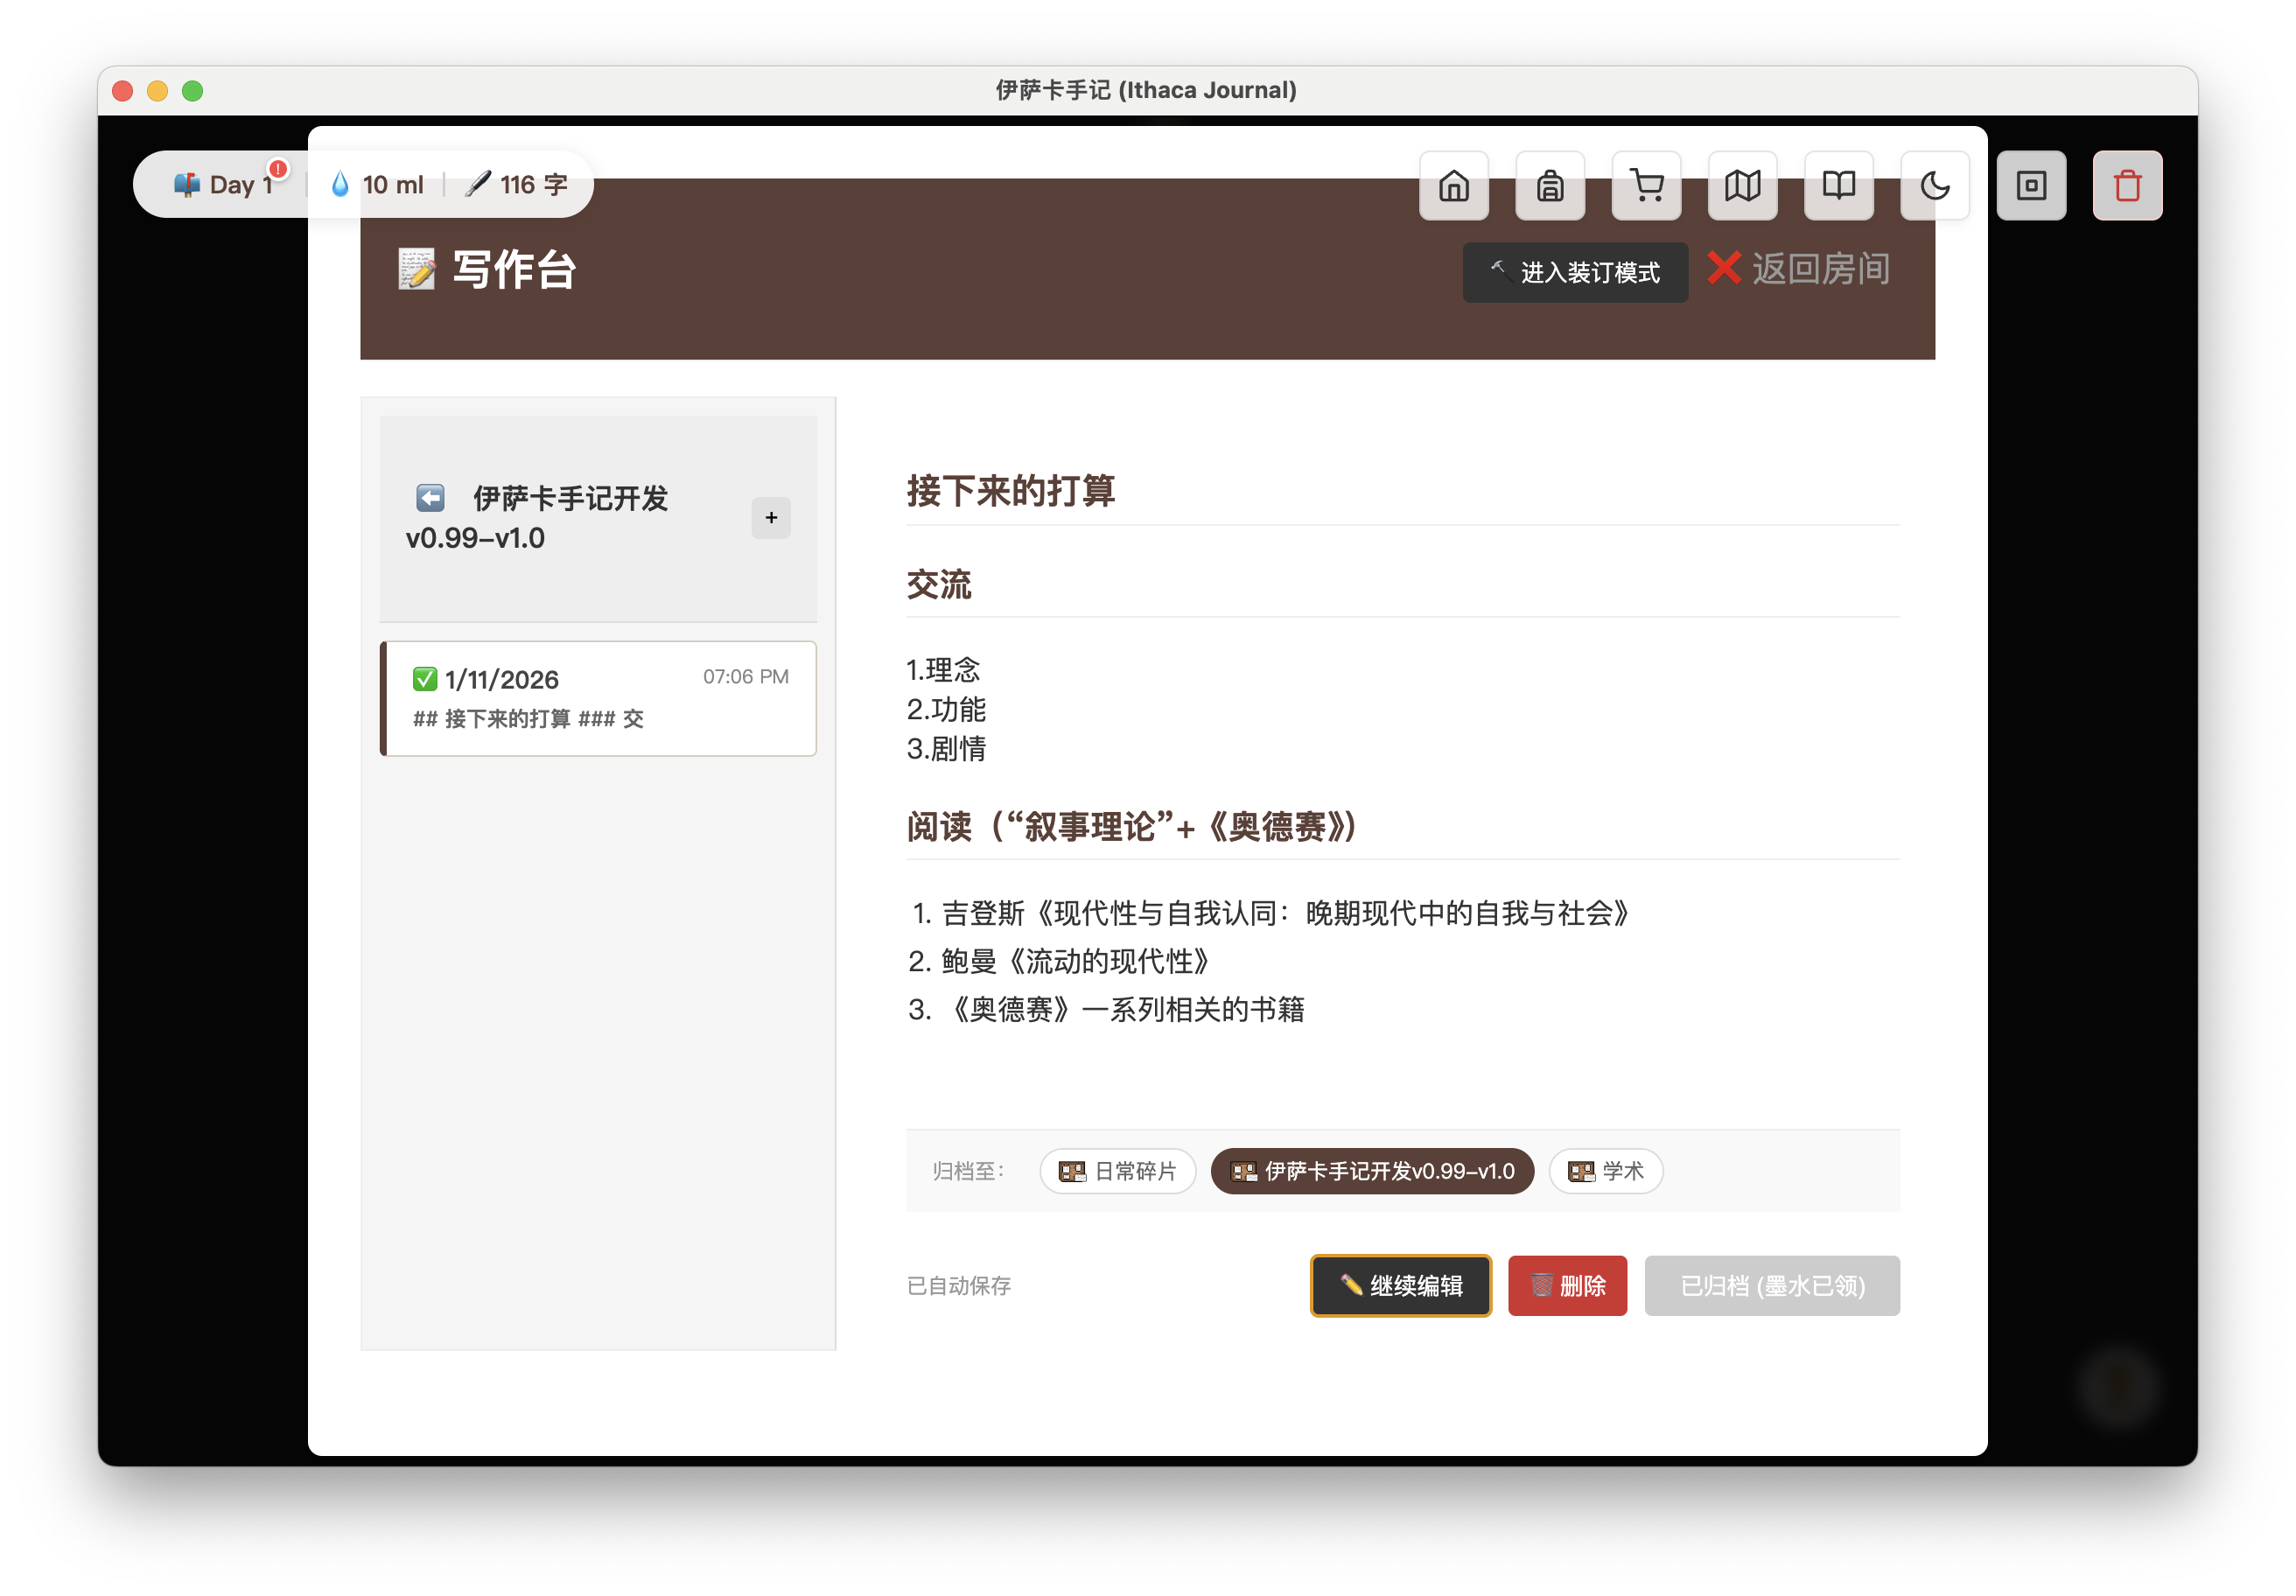Click 返回房间 to return to room

pyautogui.click(x=1798, y=269)
